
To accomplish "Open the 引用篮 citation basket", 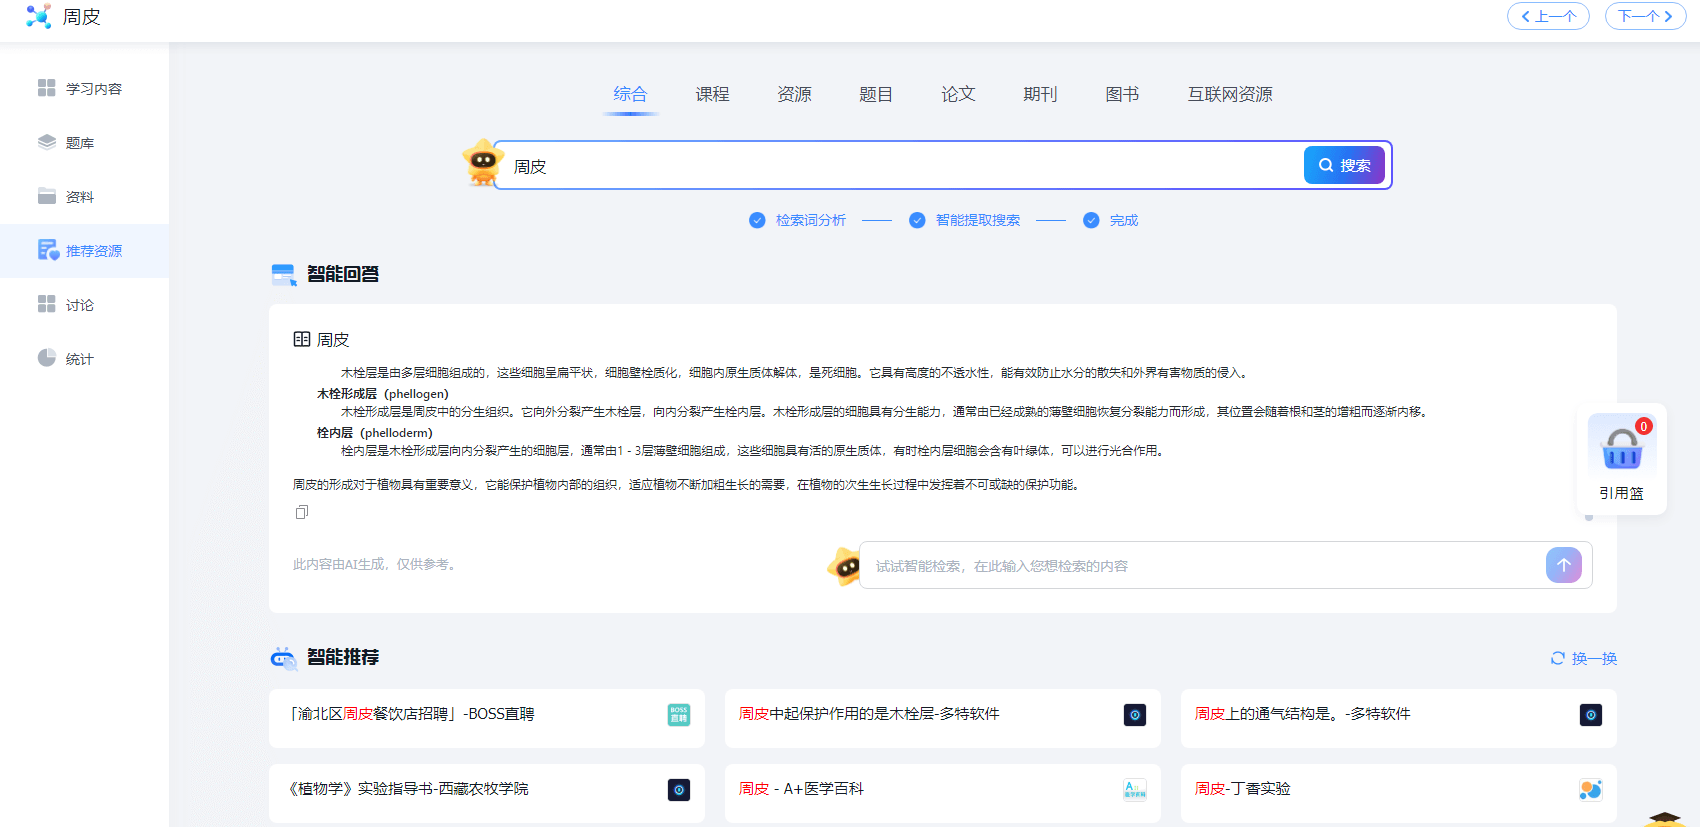I will point(1621,459).
